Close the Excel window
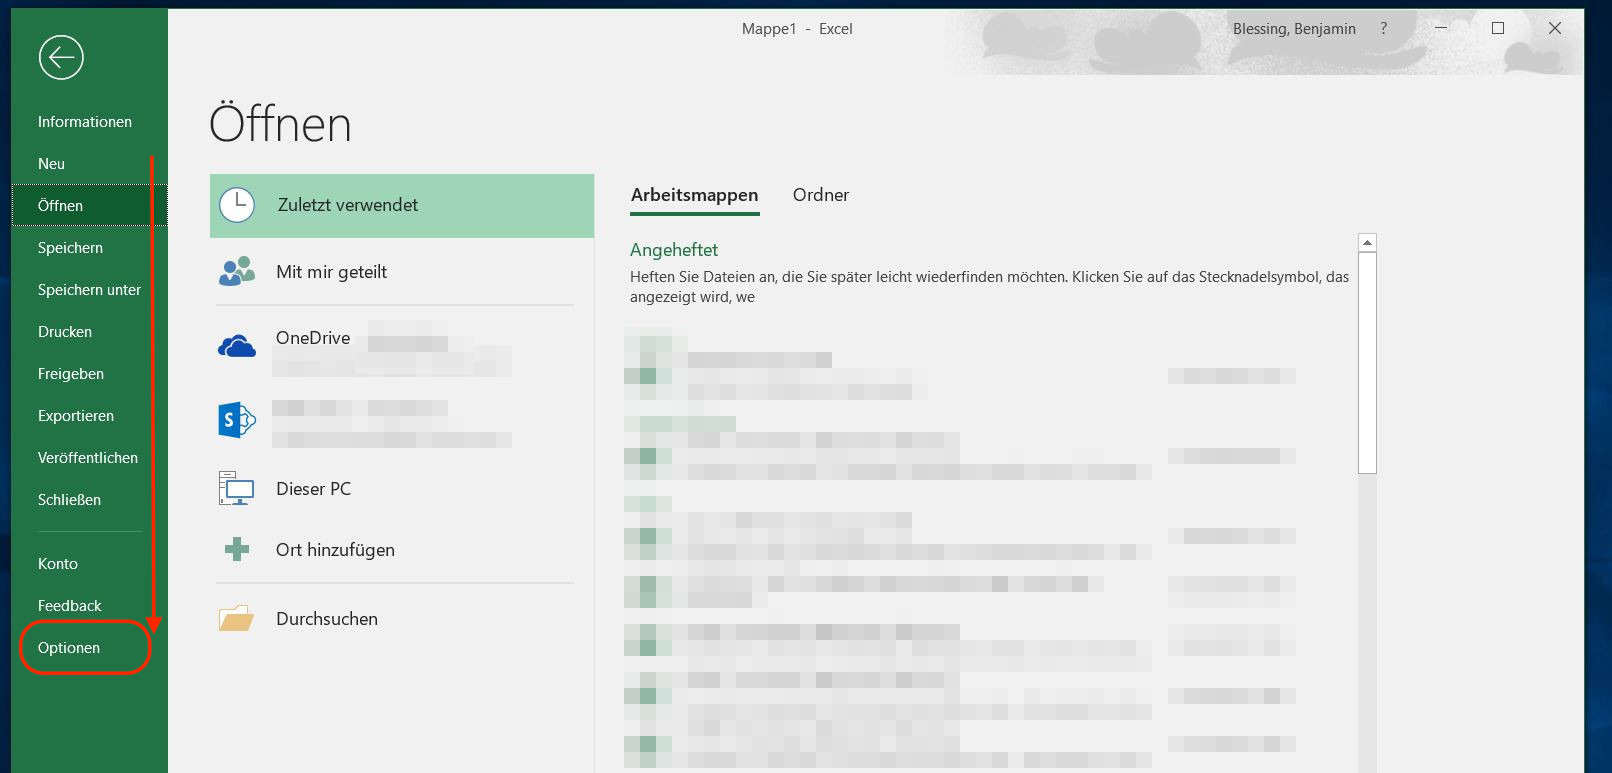This screenshot has width=1612, height=773. coord(1555,29)
